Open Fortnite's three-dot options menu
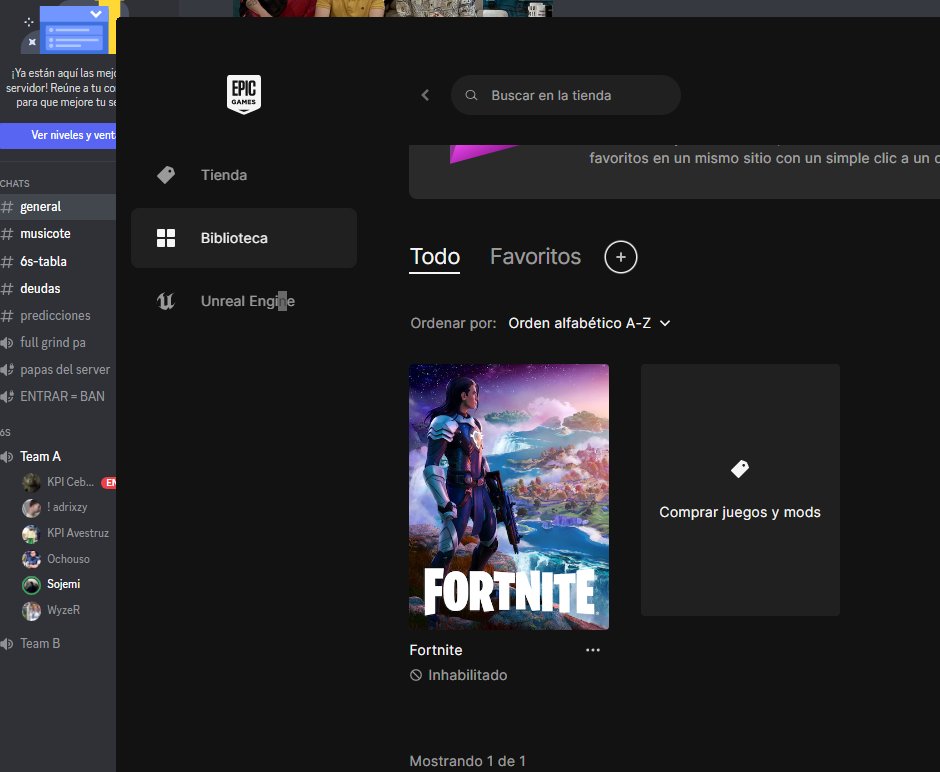Screen dimensions: 940x772 coord(592,650)
